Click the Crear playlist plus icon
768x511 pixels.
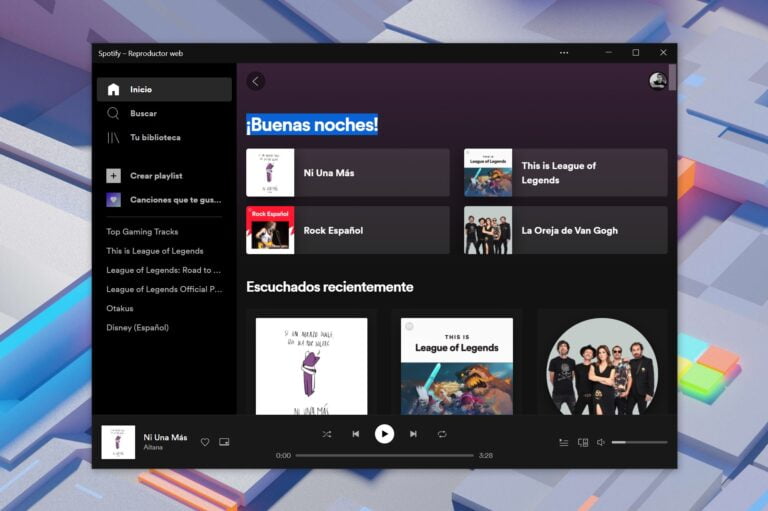point(113,175)
